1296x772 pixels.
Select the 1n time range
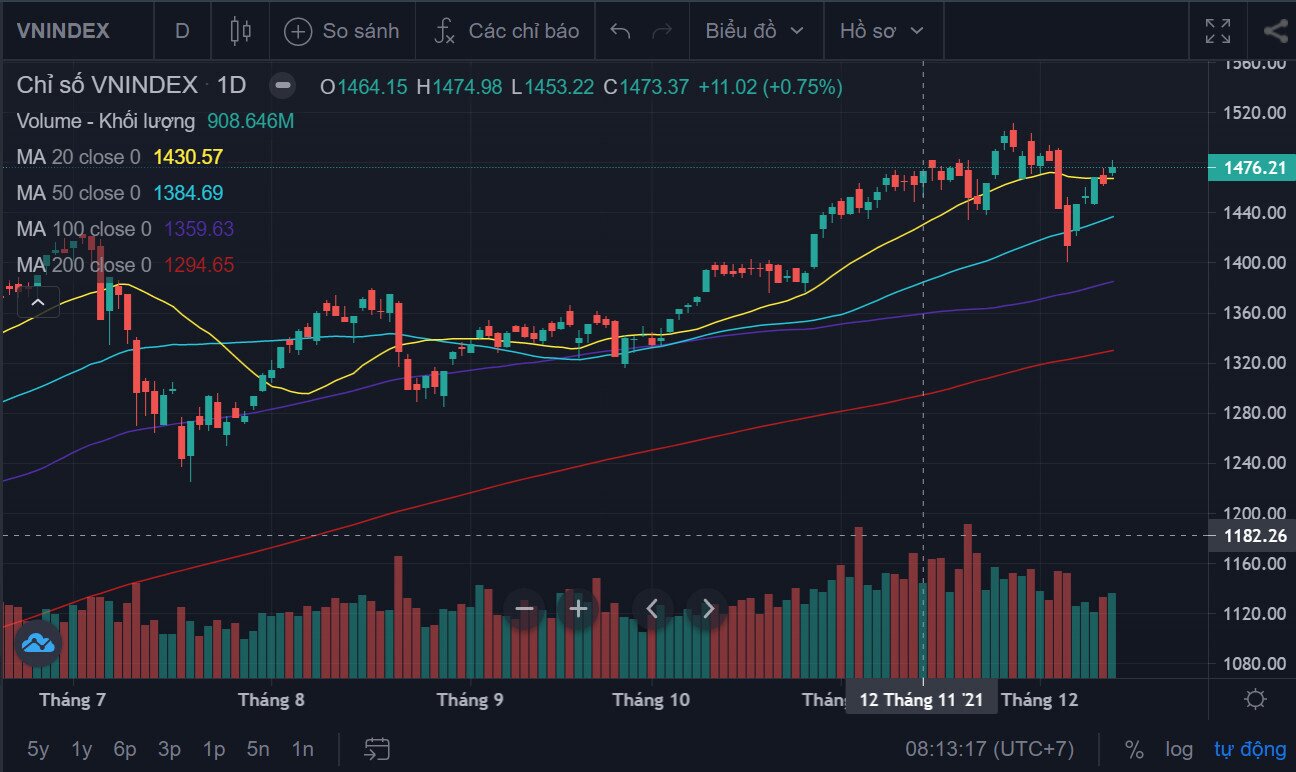click(302, 749)
